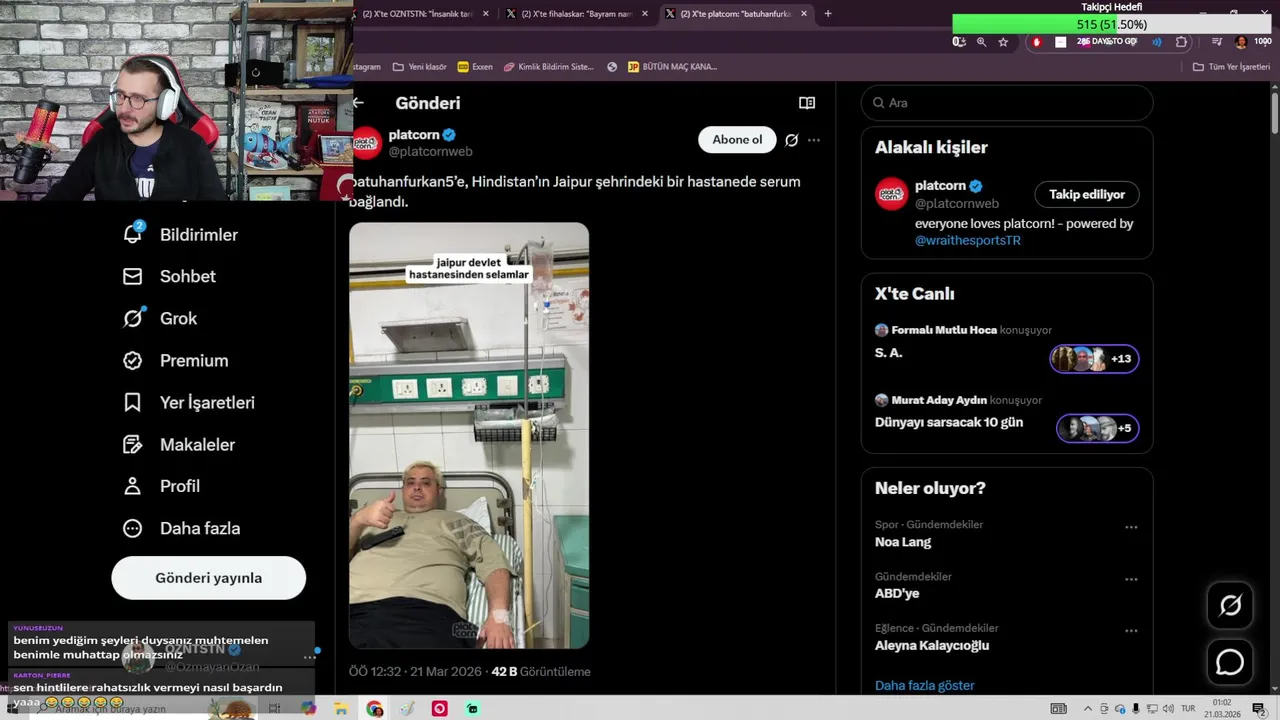Screen dimensions: 1280x720
Task: Open Noa Lang trend more options
Action: [x=1131, y=527]
